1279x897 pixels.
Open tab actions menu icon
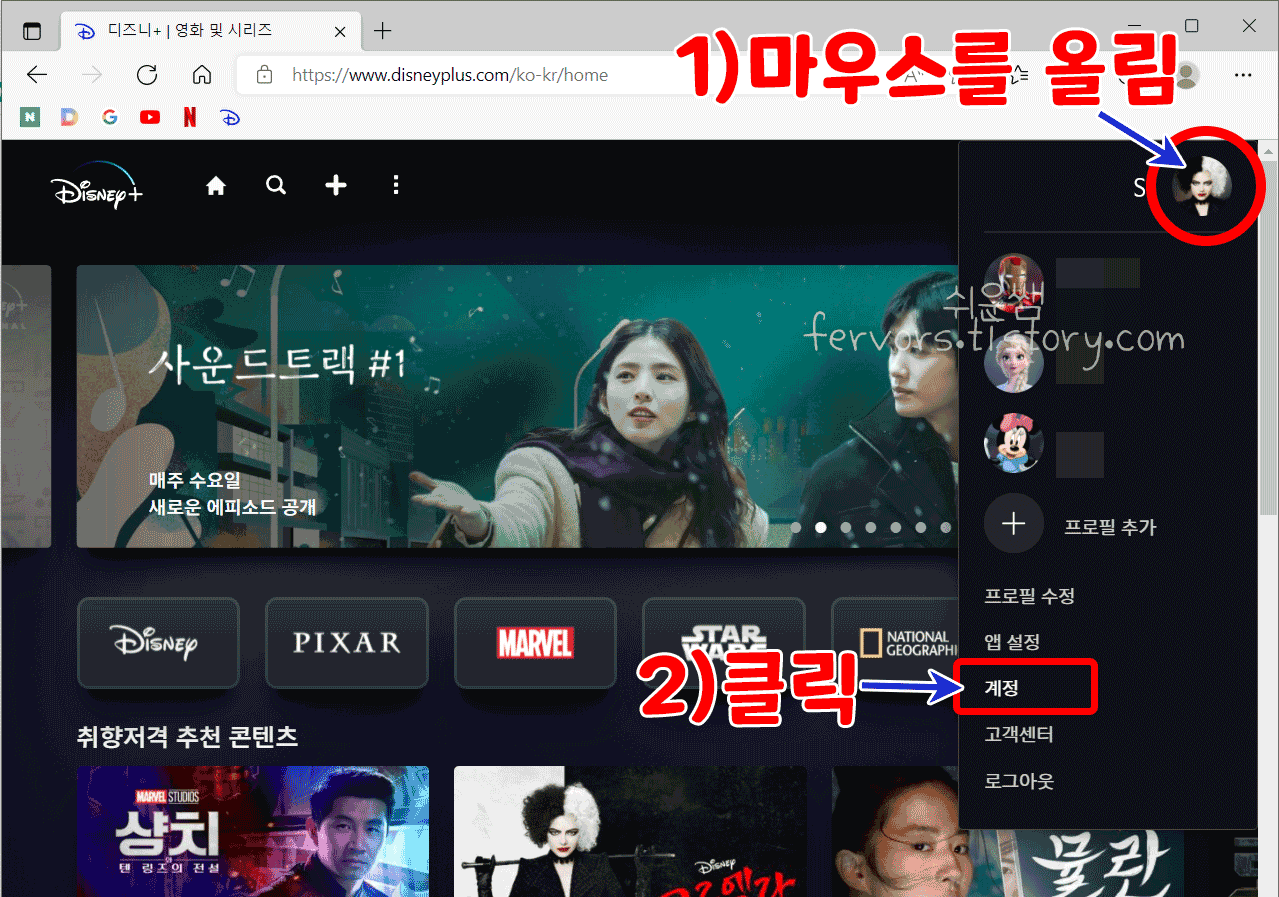tap(32, 31)
